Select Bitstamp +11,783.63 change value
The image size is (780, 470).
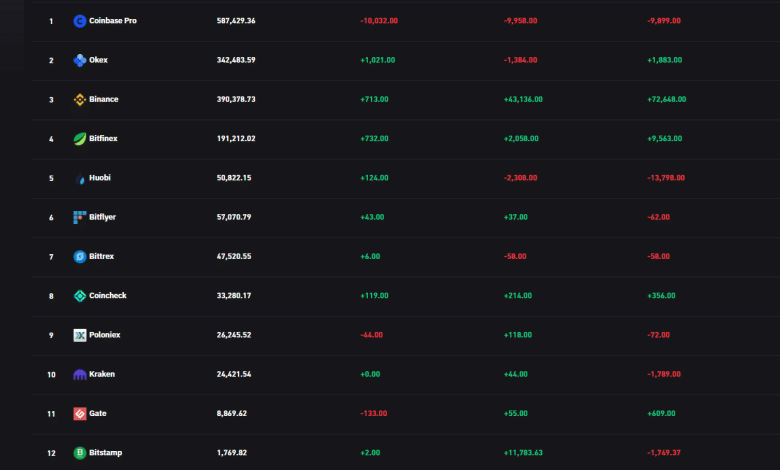(526, 453)
